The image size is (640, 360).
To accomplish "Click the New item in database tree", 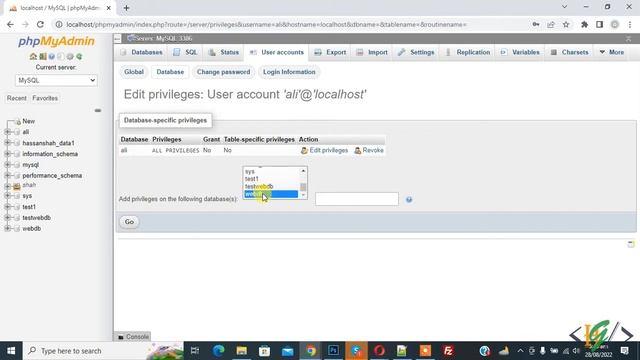I will point(28,121).
